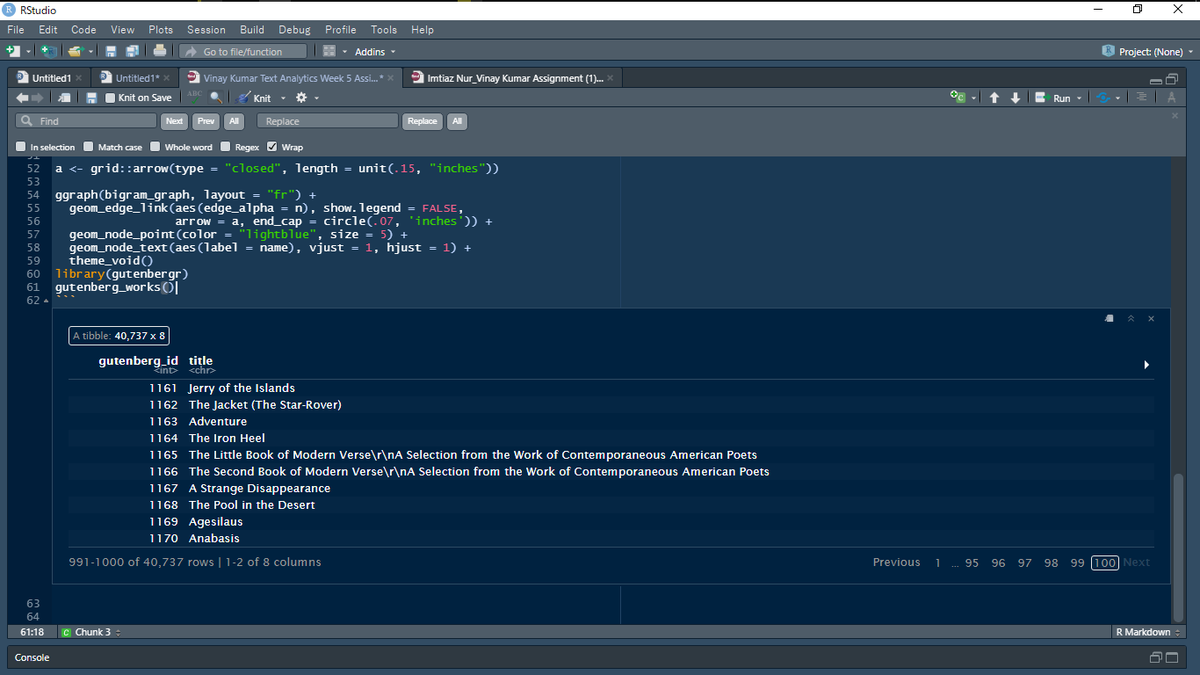Clear chunk output with X icon
Image resolution: width=1200 pixels, height=675 pixels.
[1151, 318]
